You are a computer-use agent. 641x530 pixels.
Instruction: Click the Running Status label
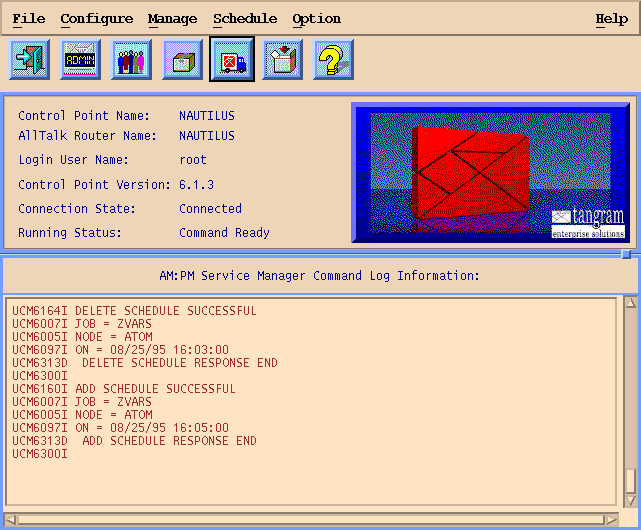tap(69, 233)
